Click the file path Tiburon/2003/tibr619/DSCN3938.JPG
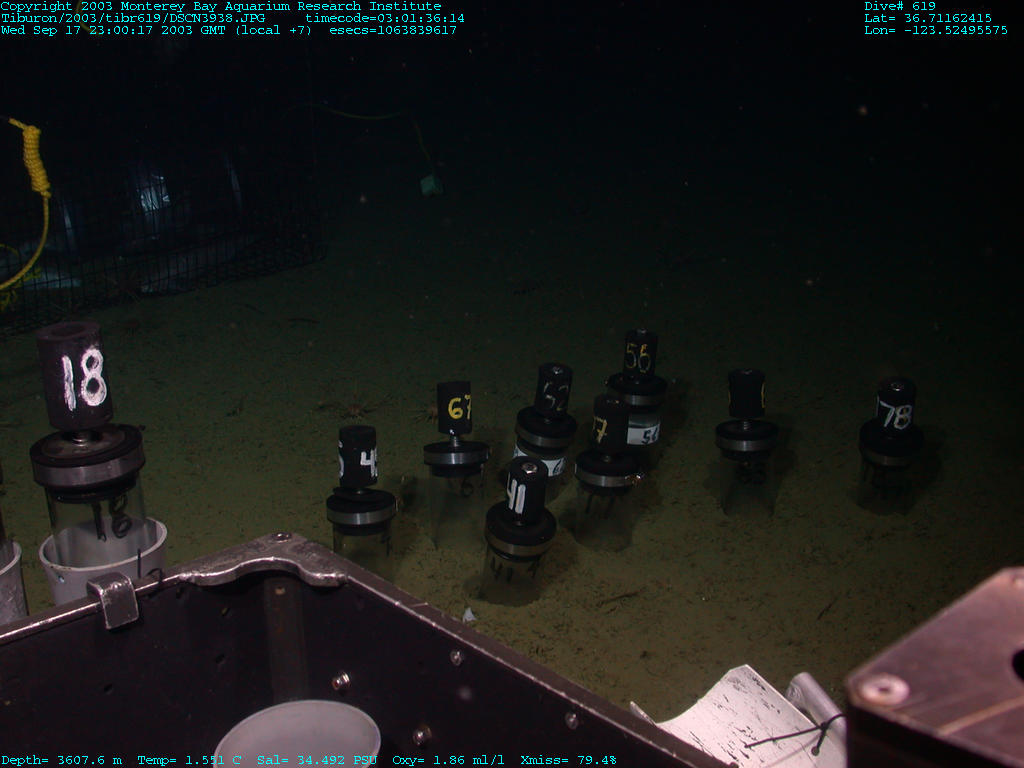The height and width of the screenshot is (768, 1024). tap(133, 18)
